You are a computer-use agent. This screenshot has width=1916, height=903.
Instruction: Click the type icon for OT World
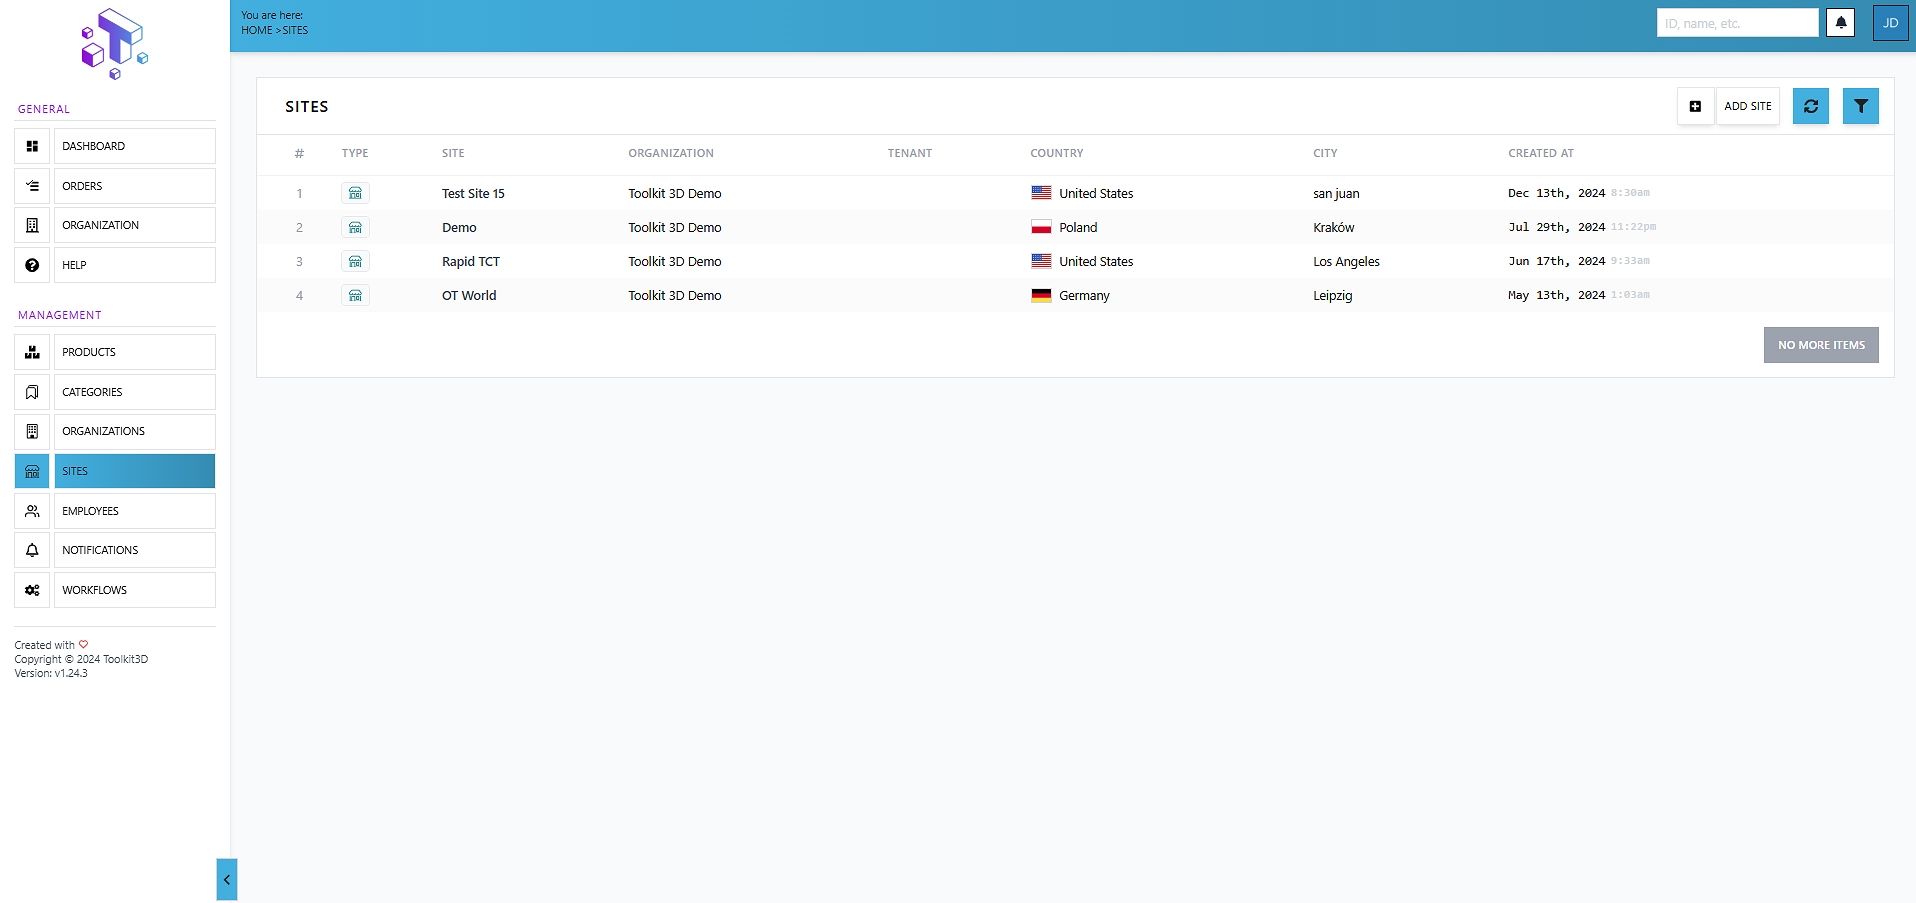(355, 295)
